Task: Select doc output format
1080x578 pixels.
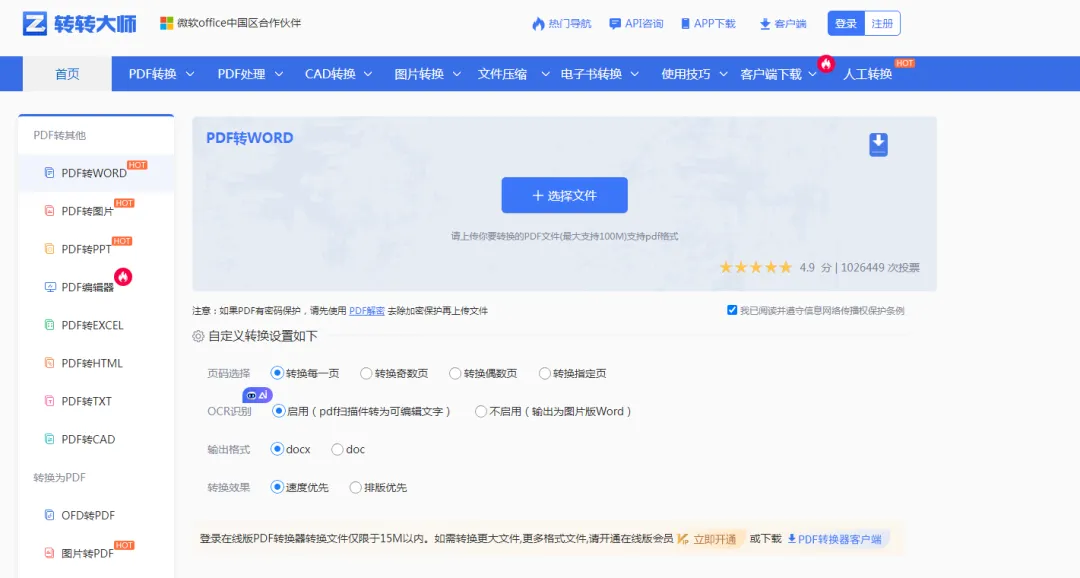Action: pos(337,450)
